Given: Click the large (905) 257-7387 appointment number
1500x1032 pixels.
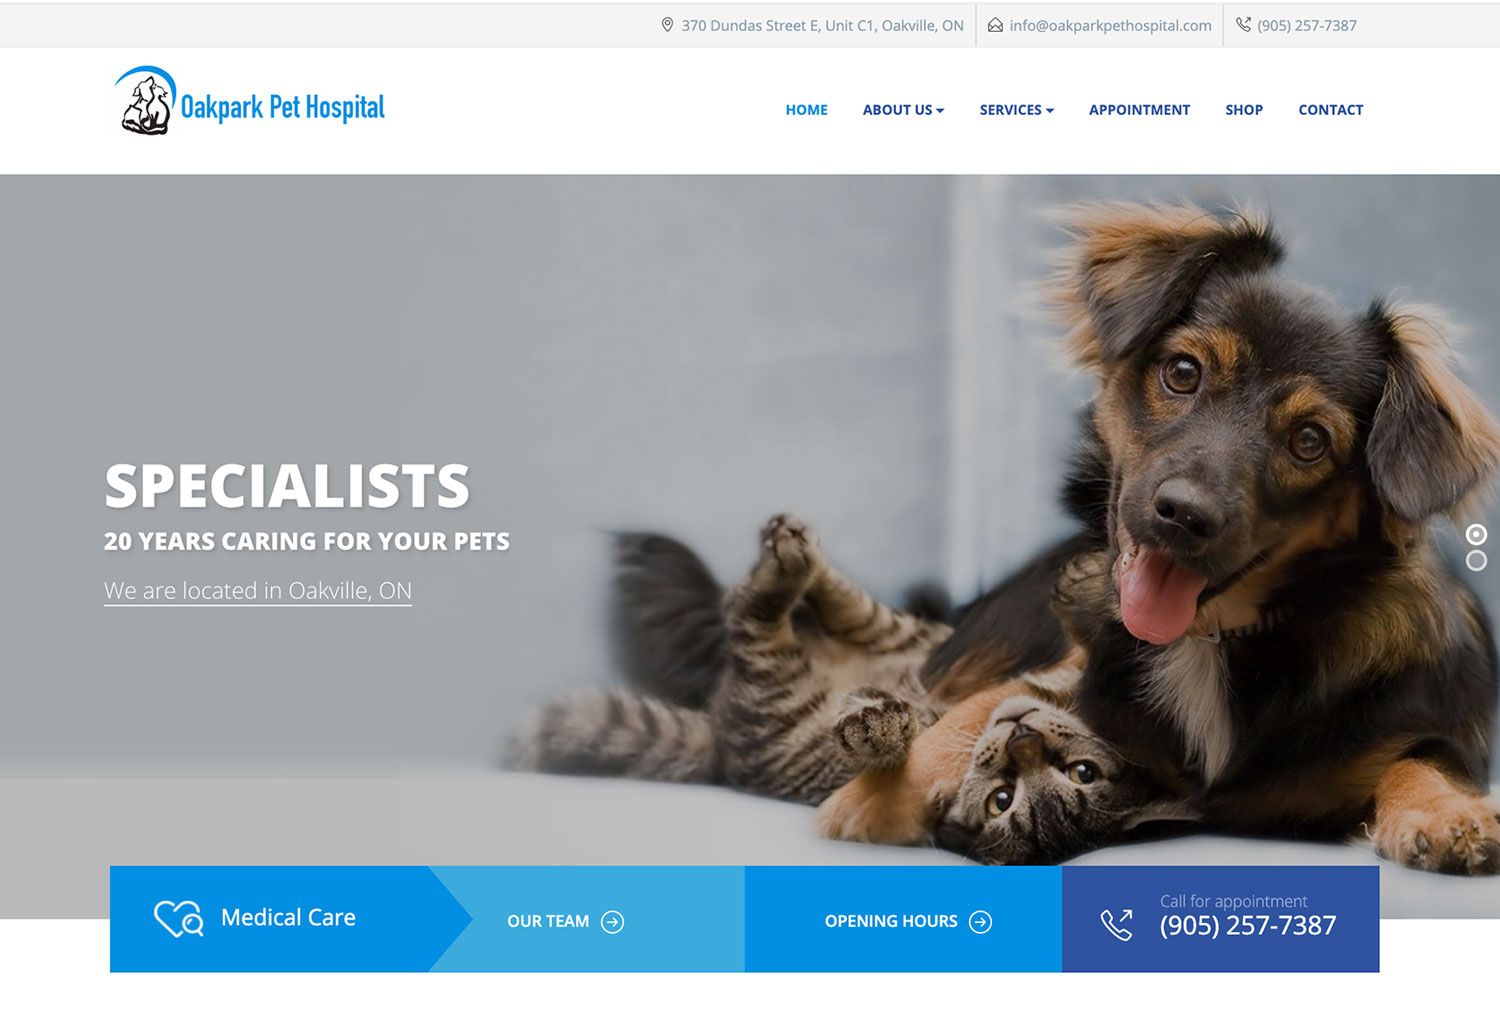Looking at the screenshot, I should pyautogui.click(x=1248, y=926).
